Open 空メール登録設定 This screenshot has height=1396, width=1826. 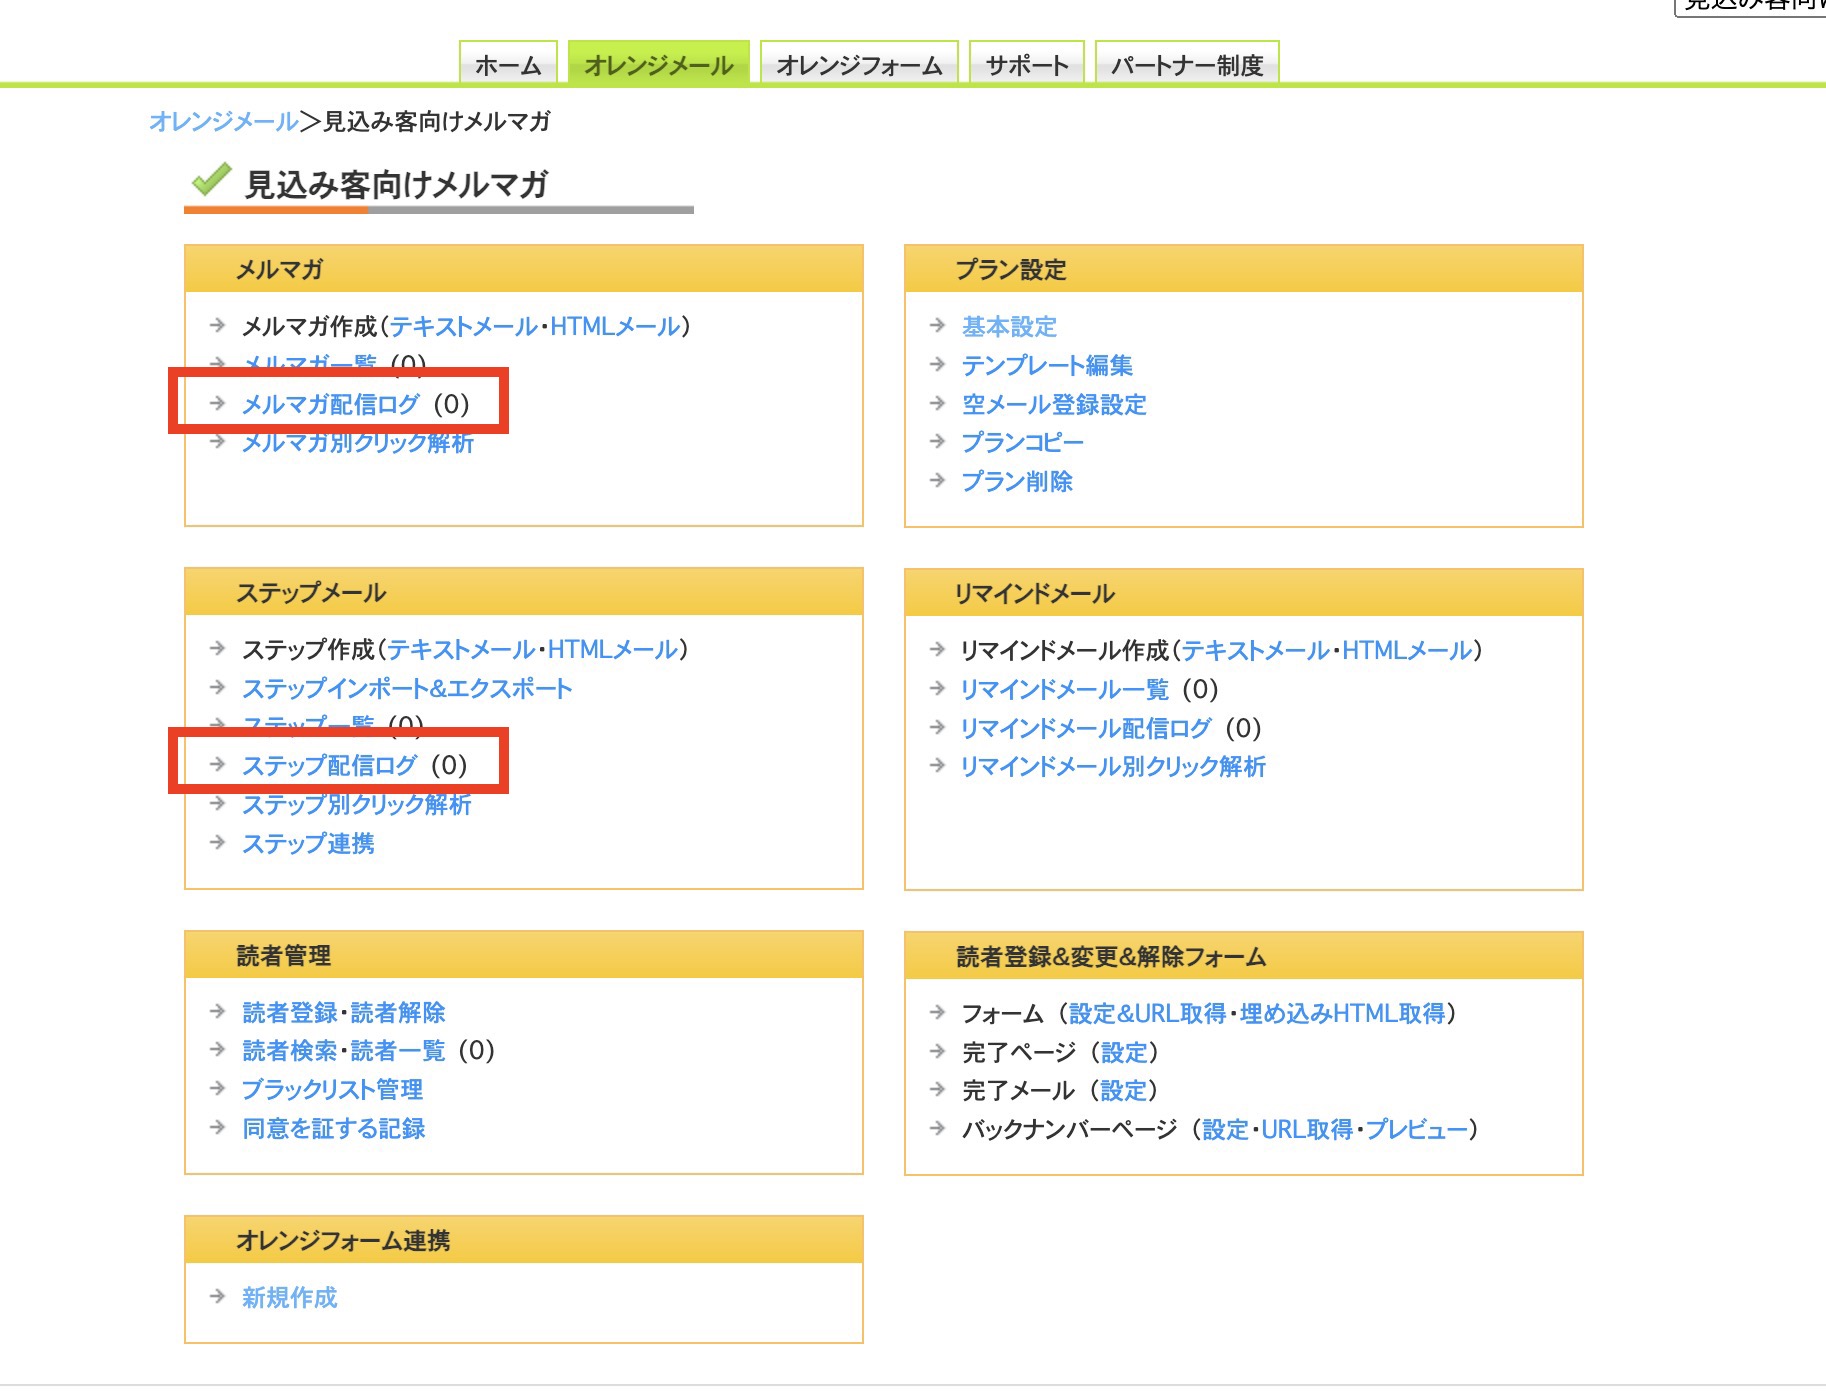[1054, 404]
